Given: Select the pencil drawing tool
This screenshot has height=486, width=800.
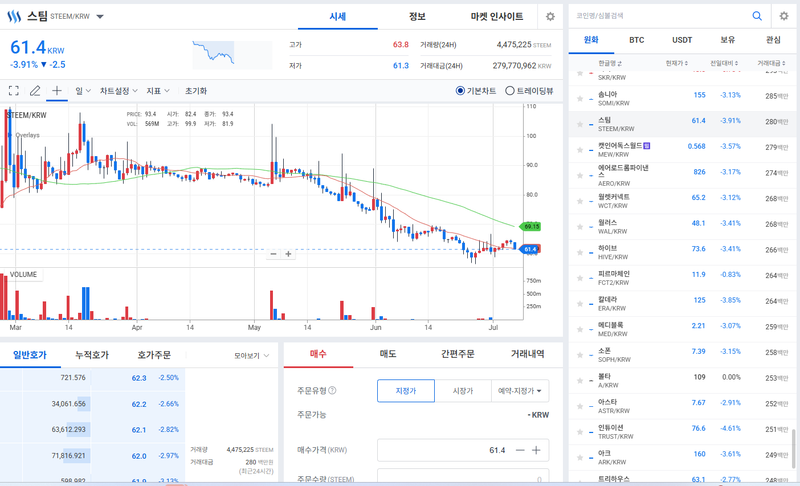Looking at the screenshot, I should click(x=35, y=91).
